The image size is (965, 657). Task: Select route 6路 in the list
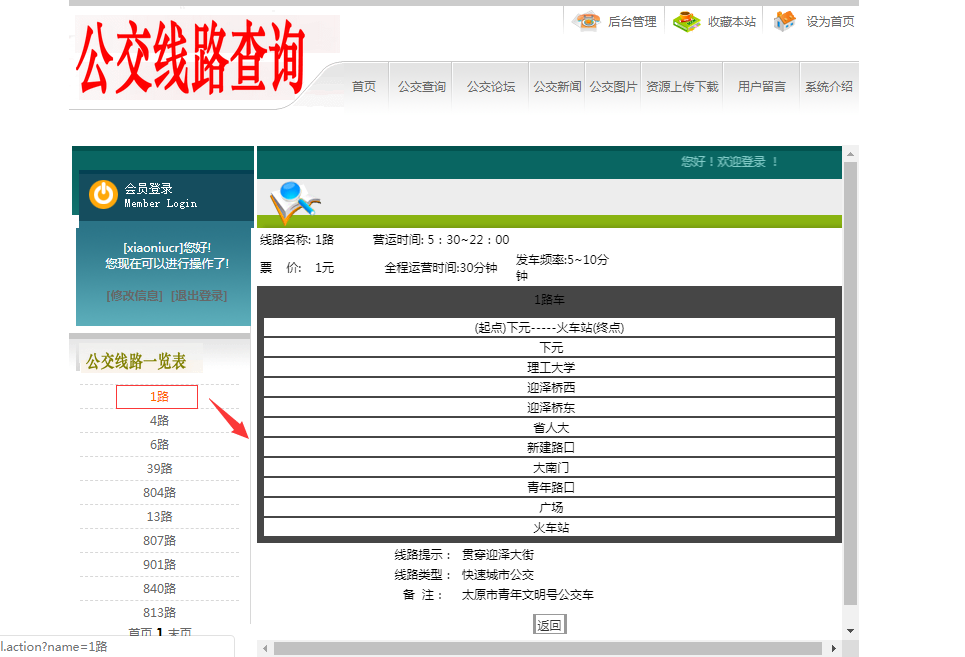(159, 445)
